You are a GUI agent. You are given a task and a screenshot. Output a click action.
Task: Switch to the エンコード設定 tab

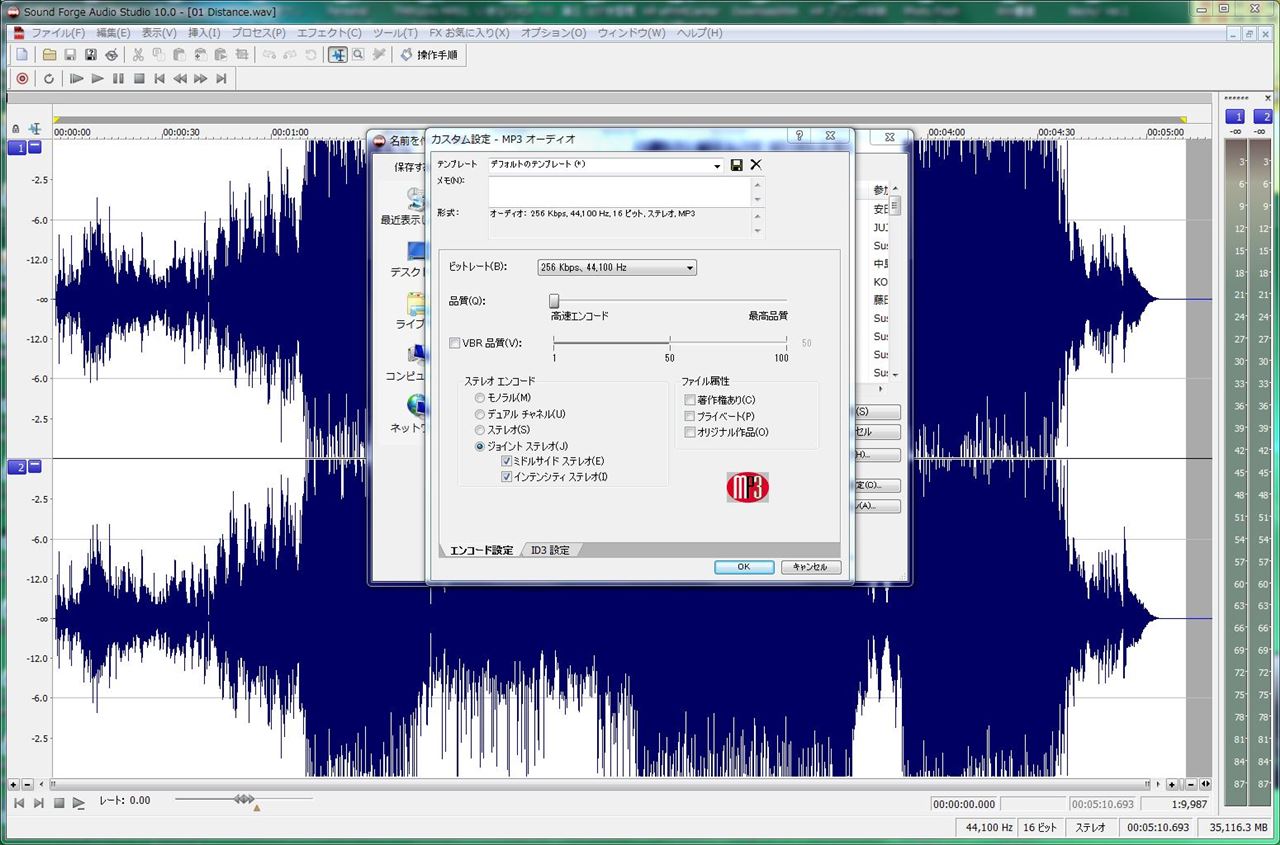click(x=481, y=550)
